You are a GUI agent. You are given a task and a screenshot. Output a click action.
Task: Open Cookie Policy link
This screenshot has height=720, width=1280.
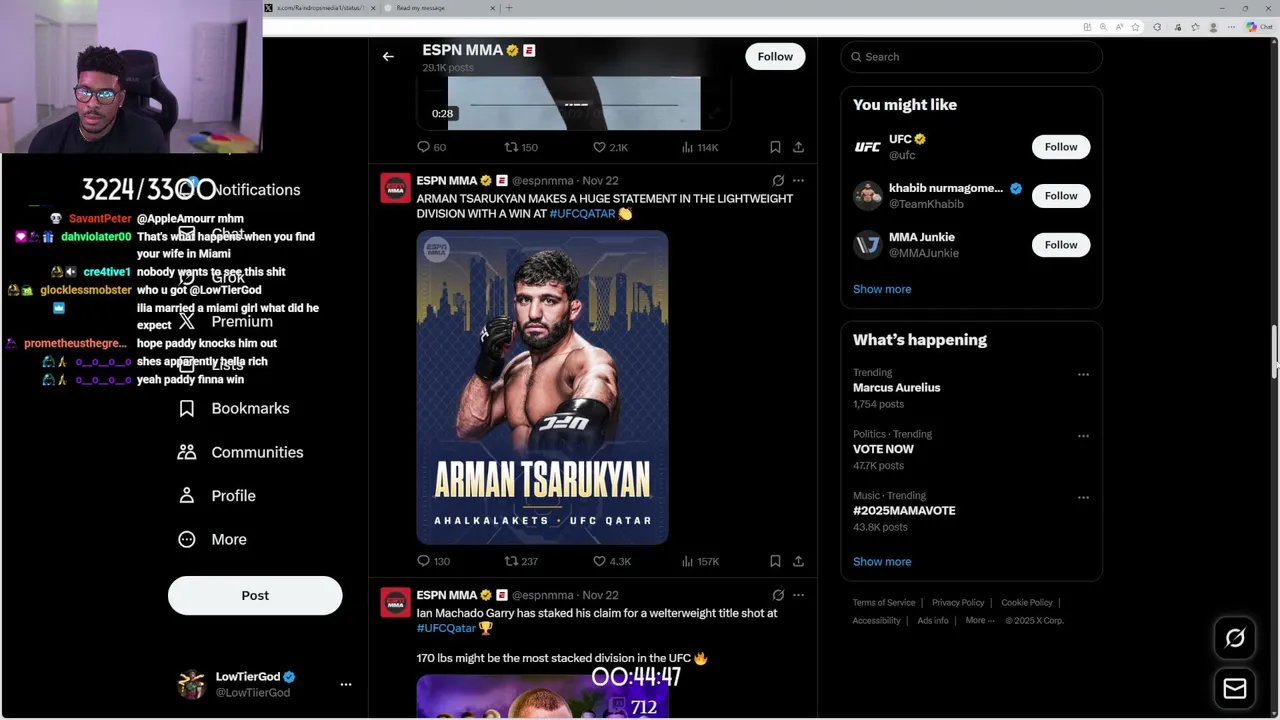pos(1027,603)
